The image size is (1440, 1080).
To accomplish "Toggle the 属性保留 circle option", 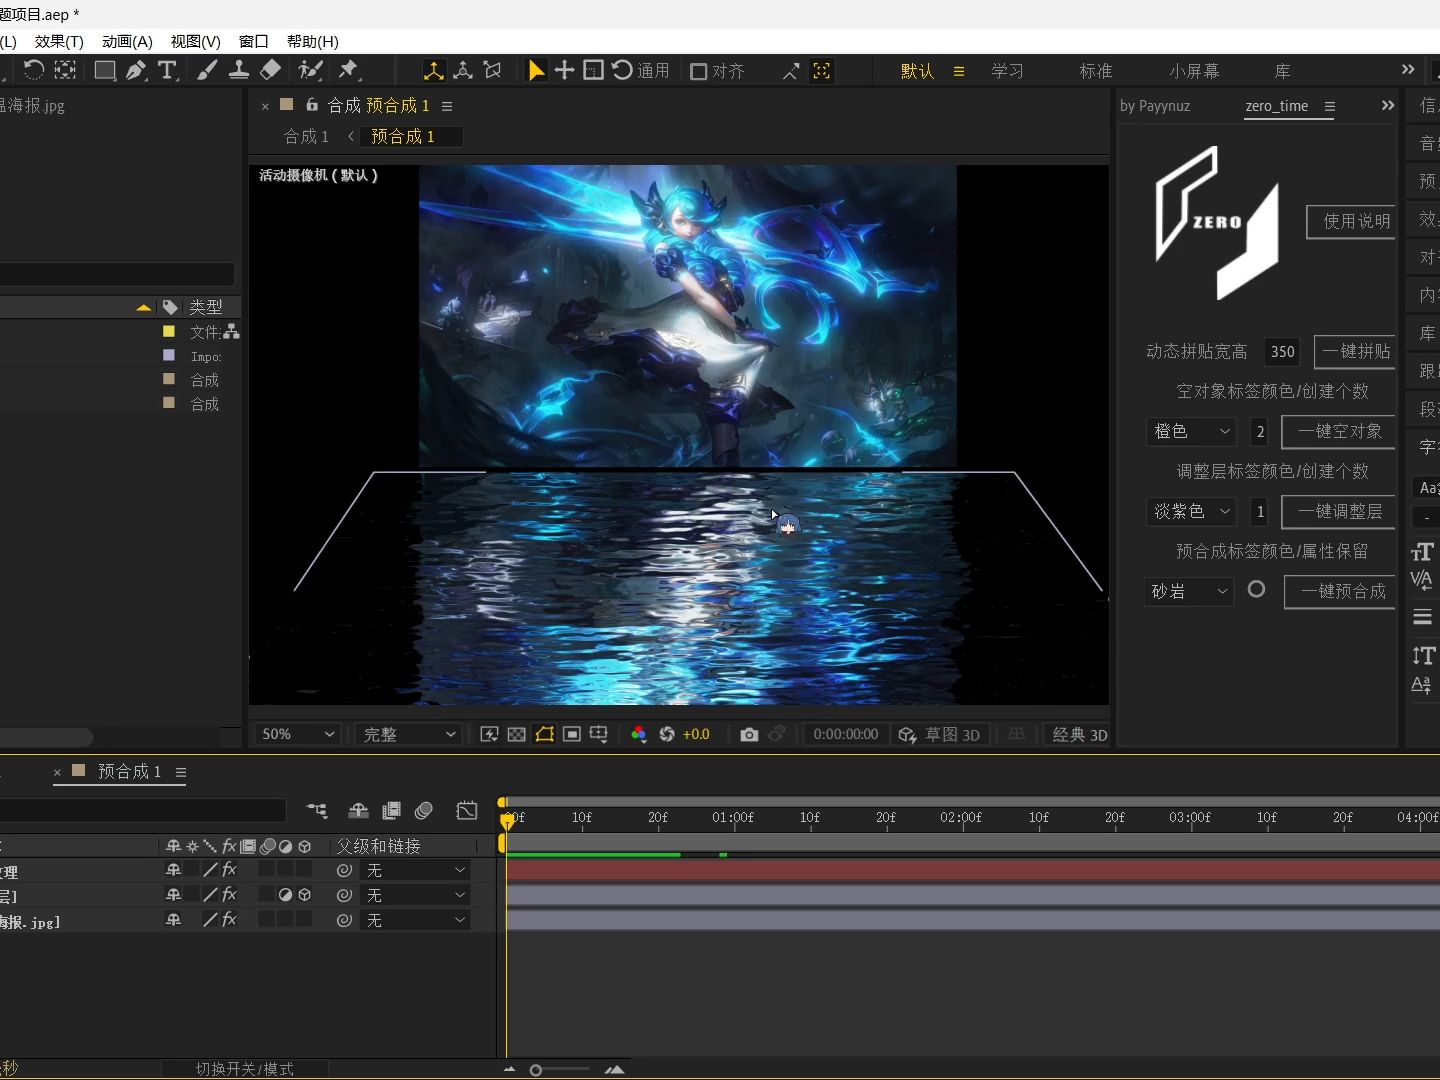I will (x=1256, y=590).
